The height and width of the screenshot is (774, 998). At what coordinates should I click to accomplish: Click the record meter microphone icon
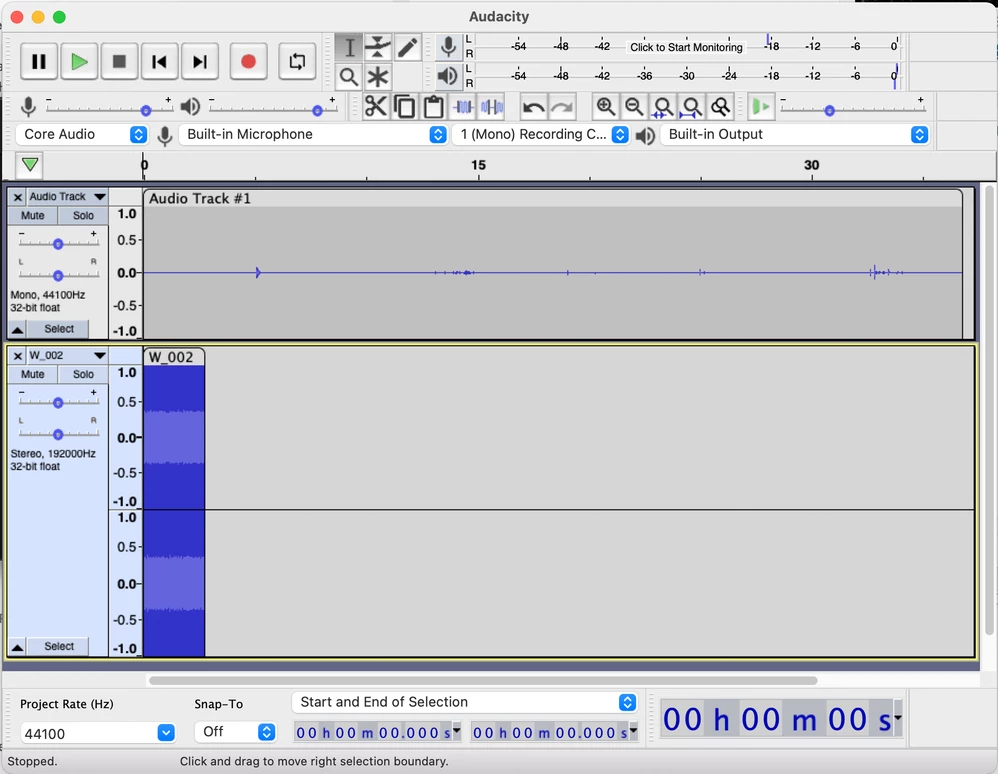[x=448, y=47]
